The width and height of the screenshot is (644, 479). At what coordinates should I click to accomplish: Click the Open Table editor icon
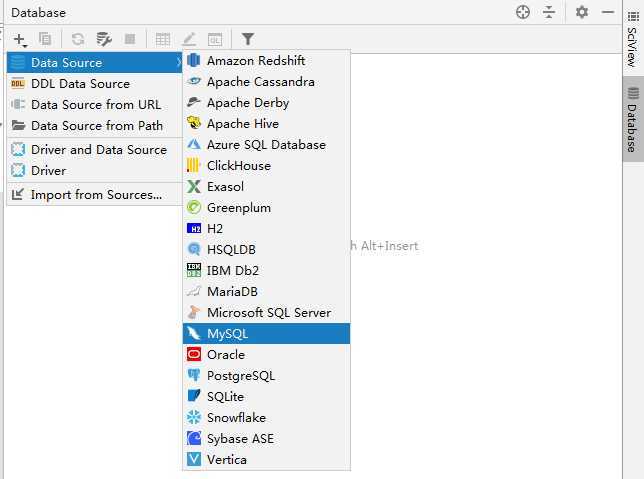163,39
